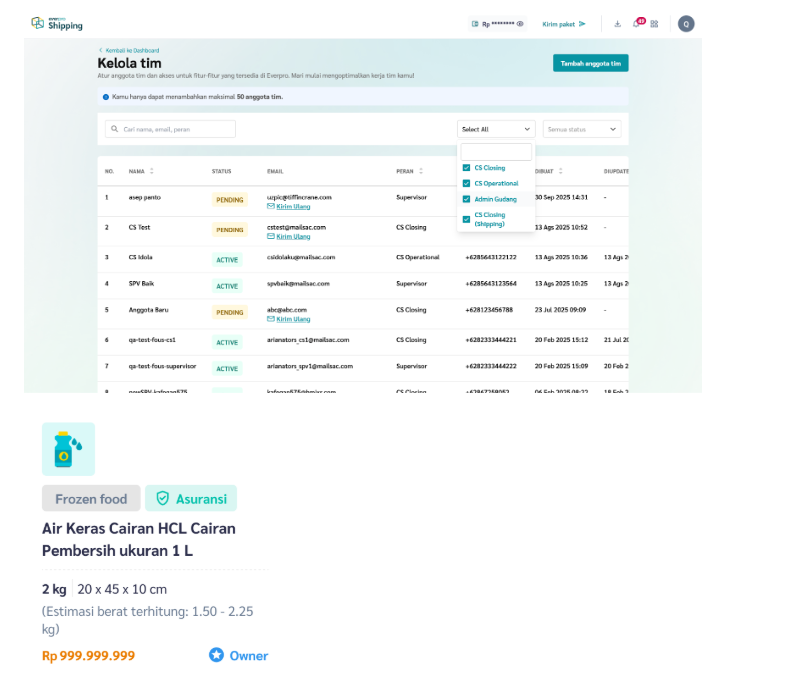810x691 pixels.
Task: Click Tambah anggota tim button
Action: point(590,63)
